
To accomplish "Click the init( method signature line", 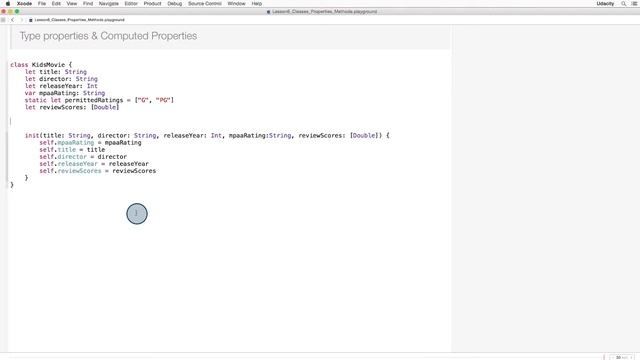I will pyautogui.click(x=207, y=135).
